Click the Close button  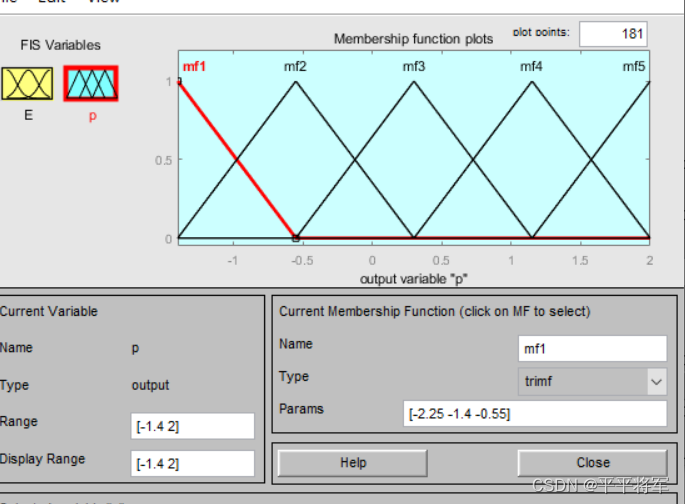pos(592,463)
